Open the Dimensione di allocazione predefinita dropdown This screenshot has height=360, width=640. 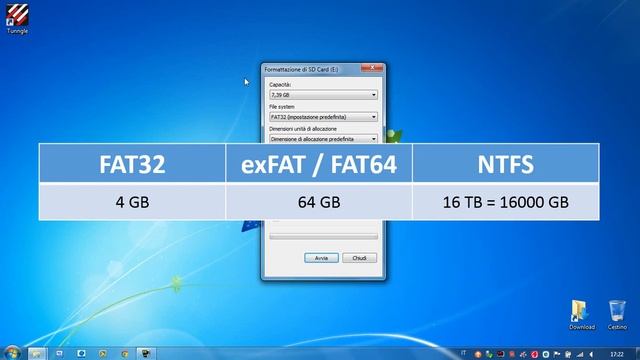point(323,139)
